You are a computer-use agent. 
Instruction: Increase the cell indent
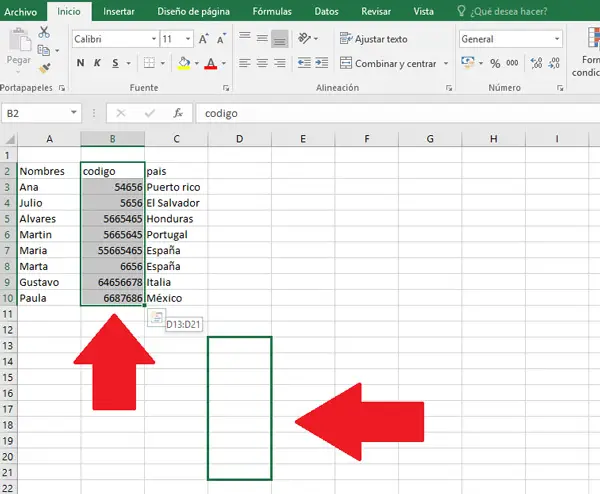(x=322, y=63)
